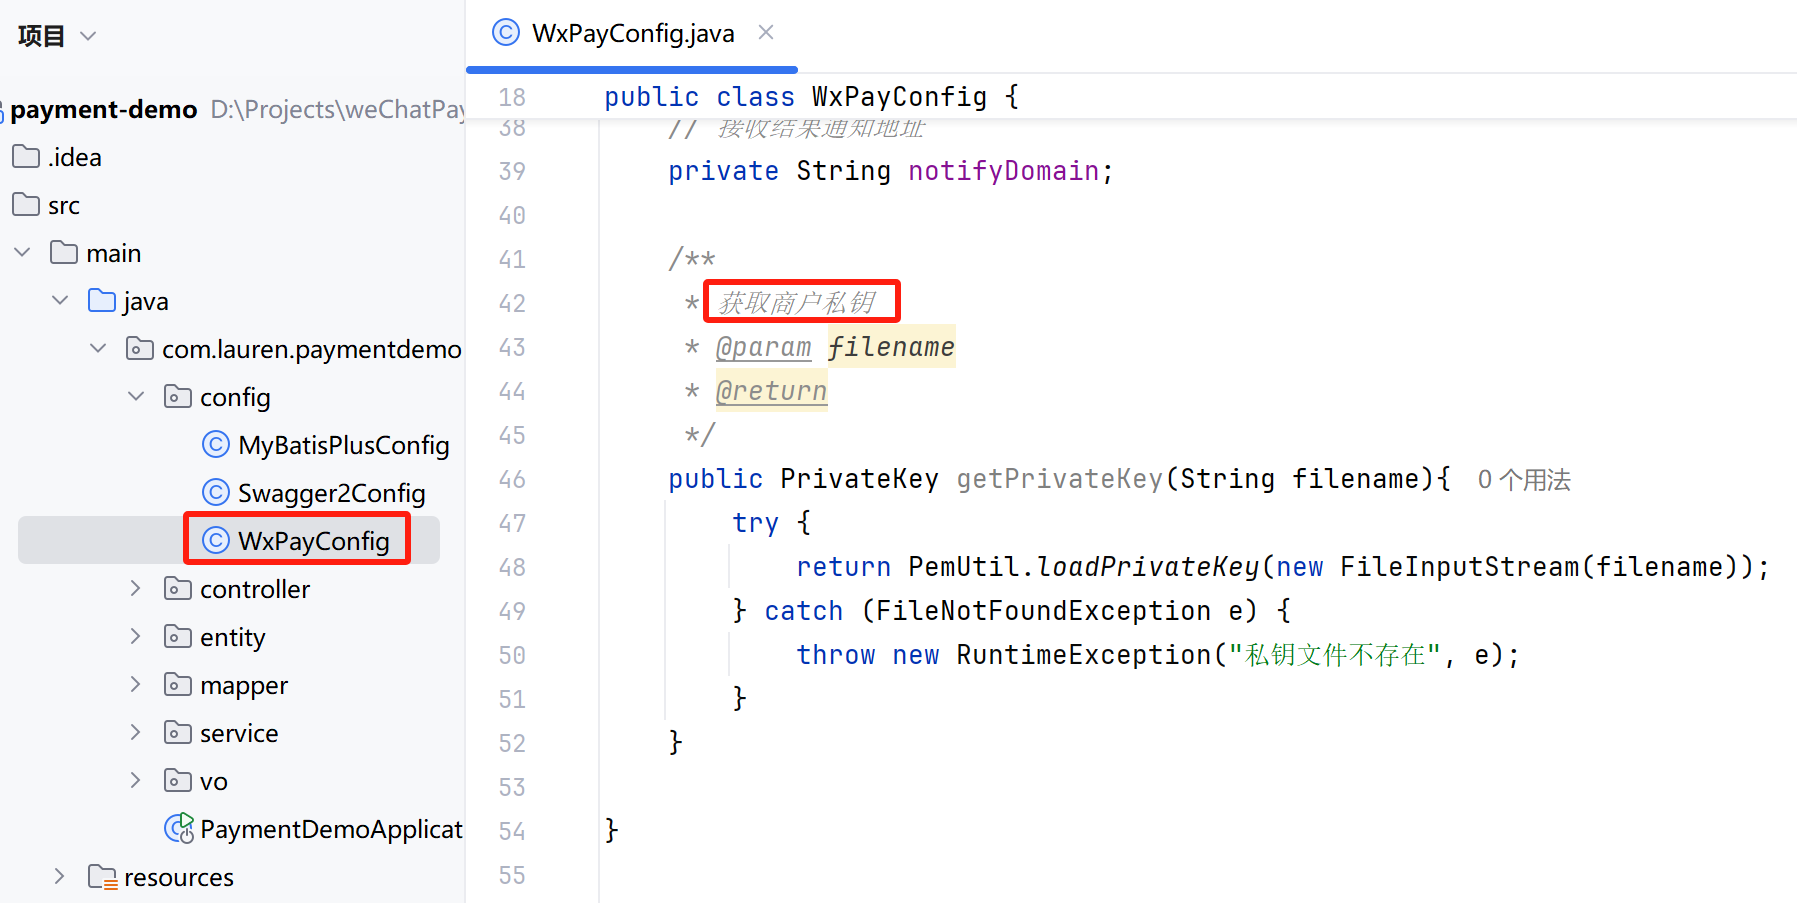Select the payment-demo project root
Viewport: 1797px width, 903px height.
coord(103,110)
